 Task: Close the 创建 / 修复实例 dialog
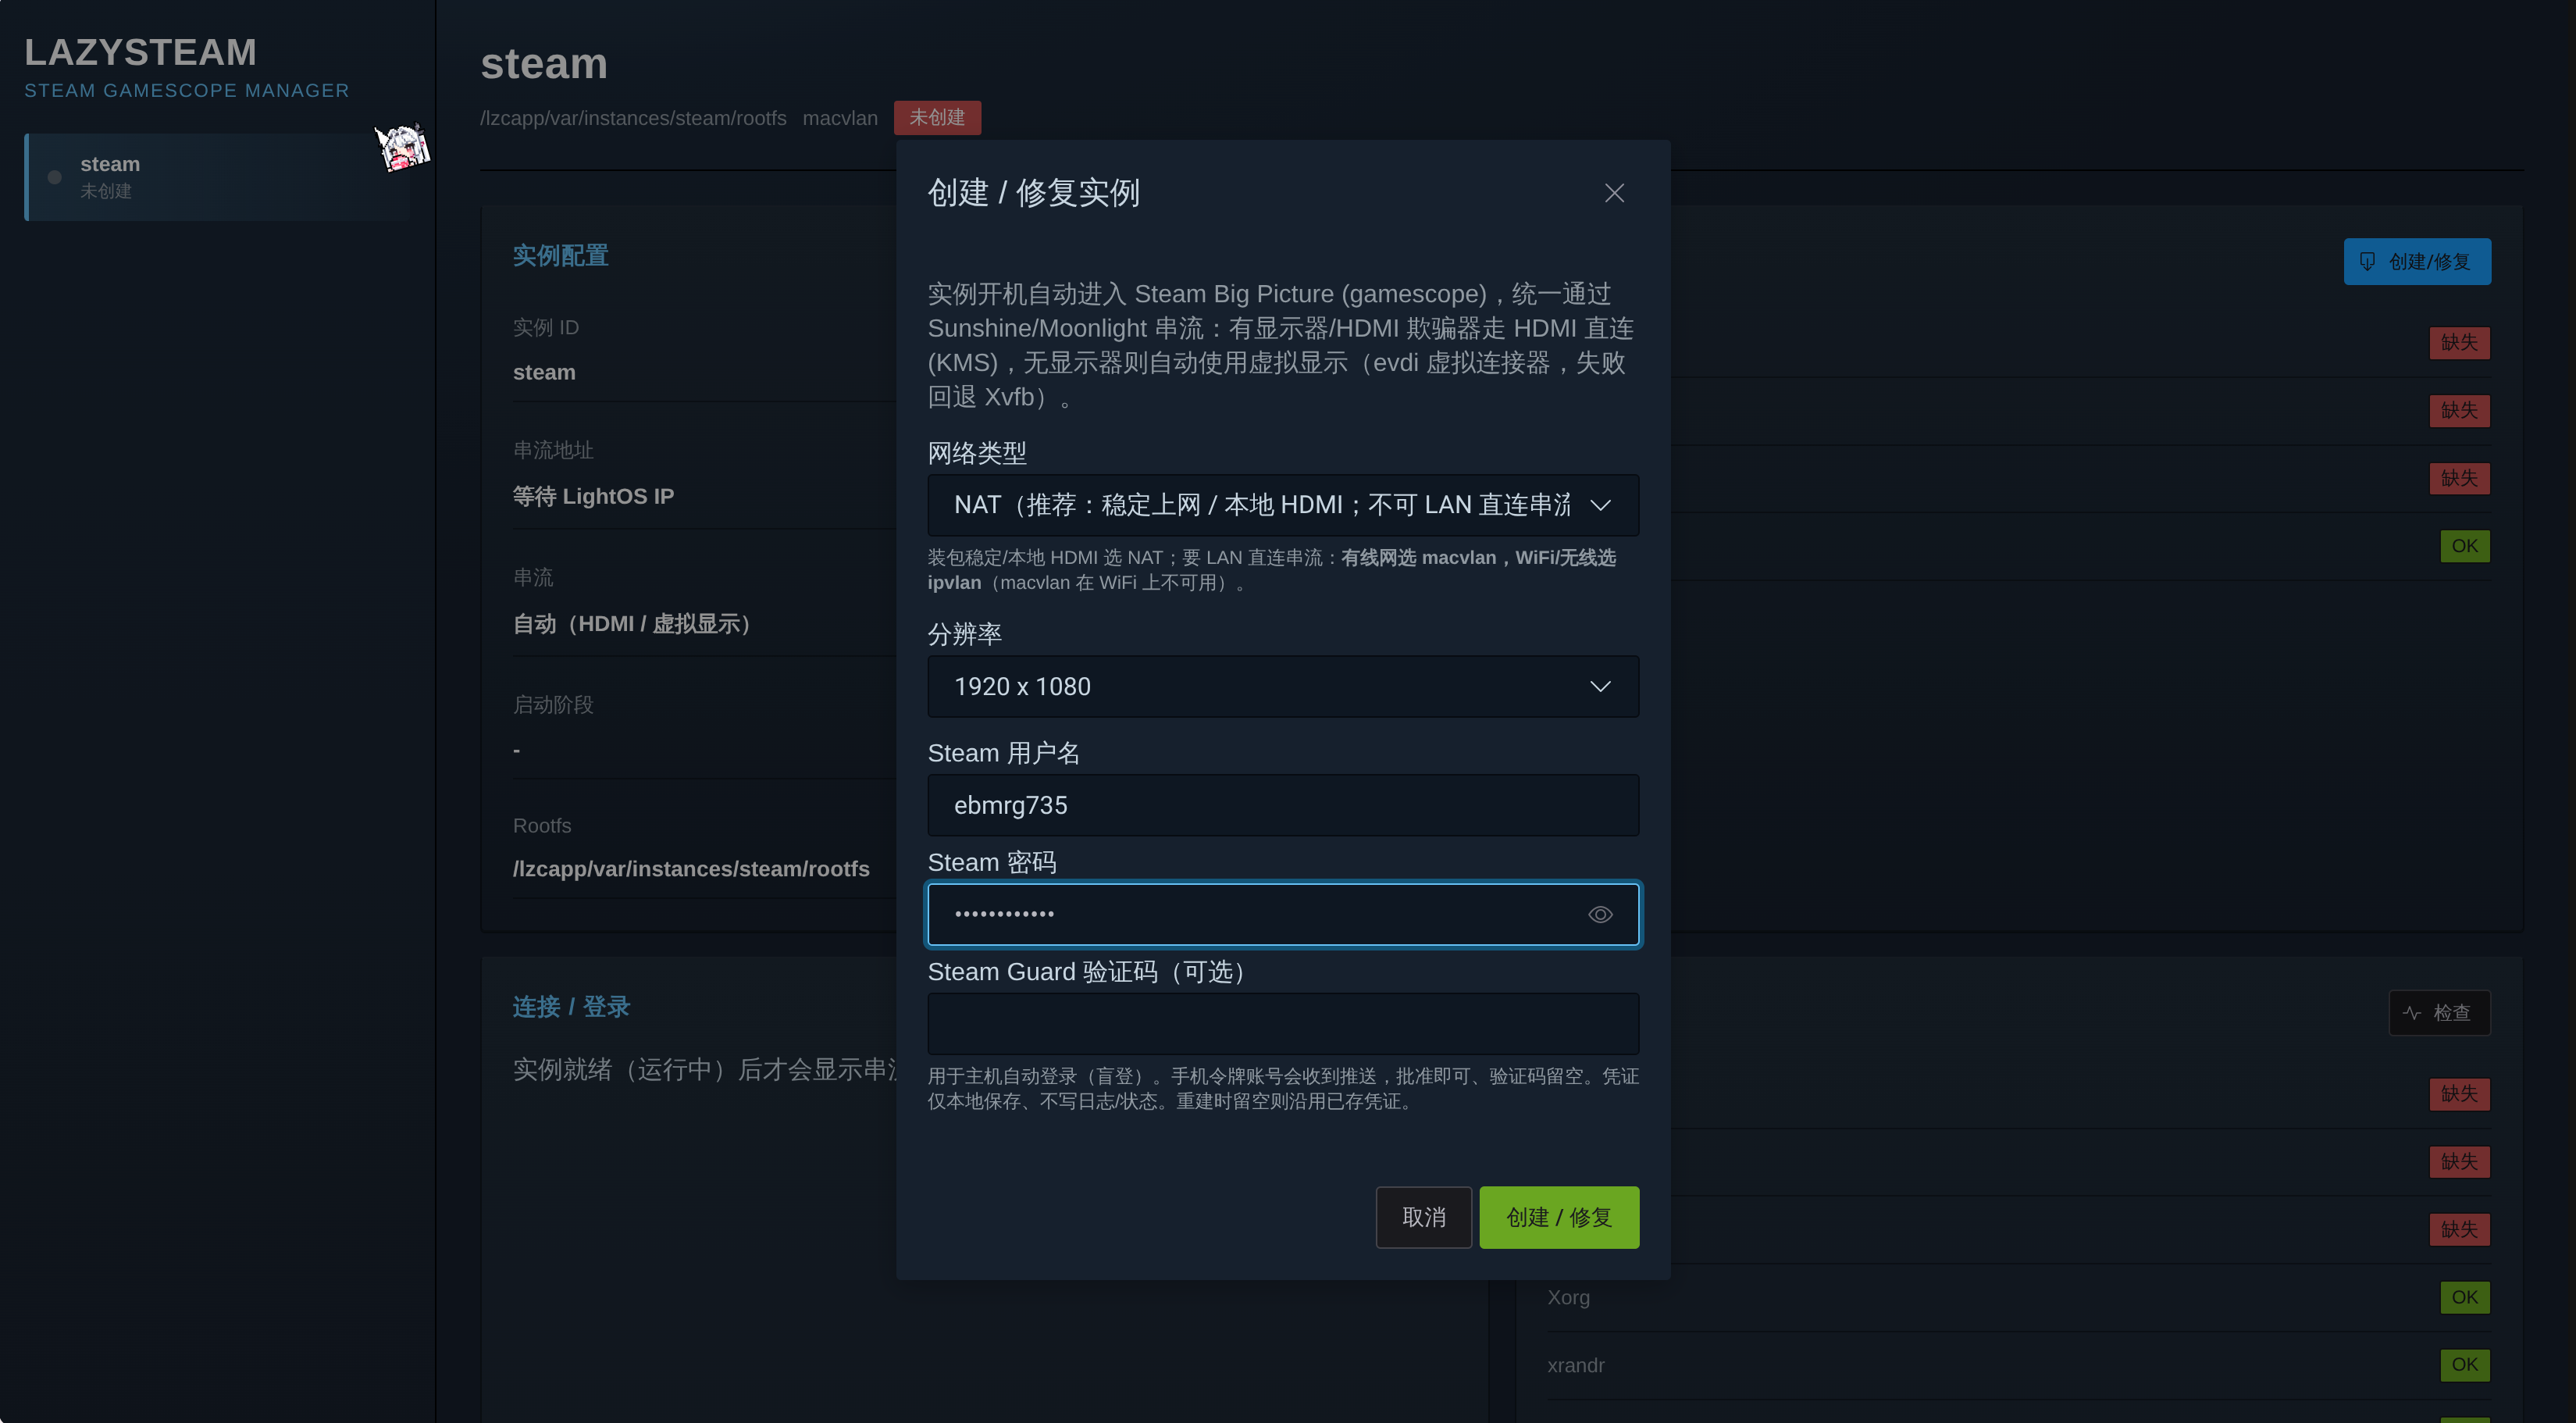click(x=1614, y=193)
